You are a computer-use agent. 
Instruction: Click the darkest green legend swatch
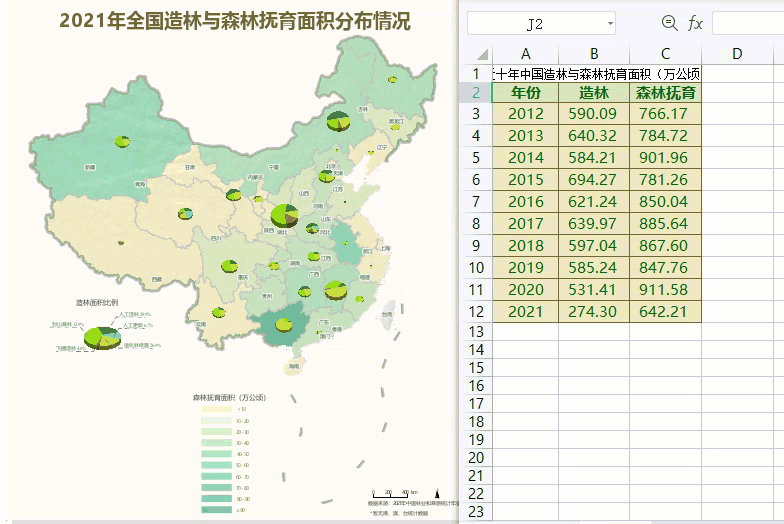(x=217, y=510)
